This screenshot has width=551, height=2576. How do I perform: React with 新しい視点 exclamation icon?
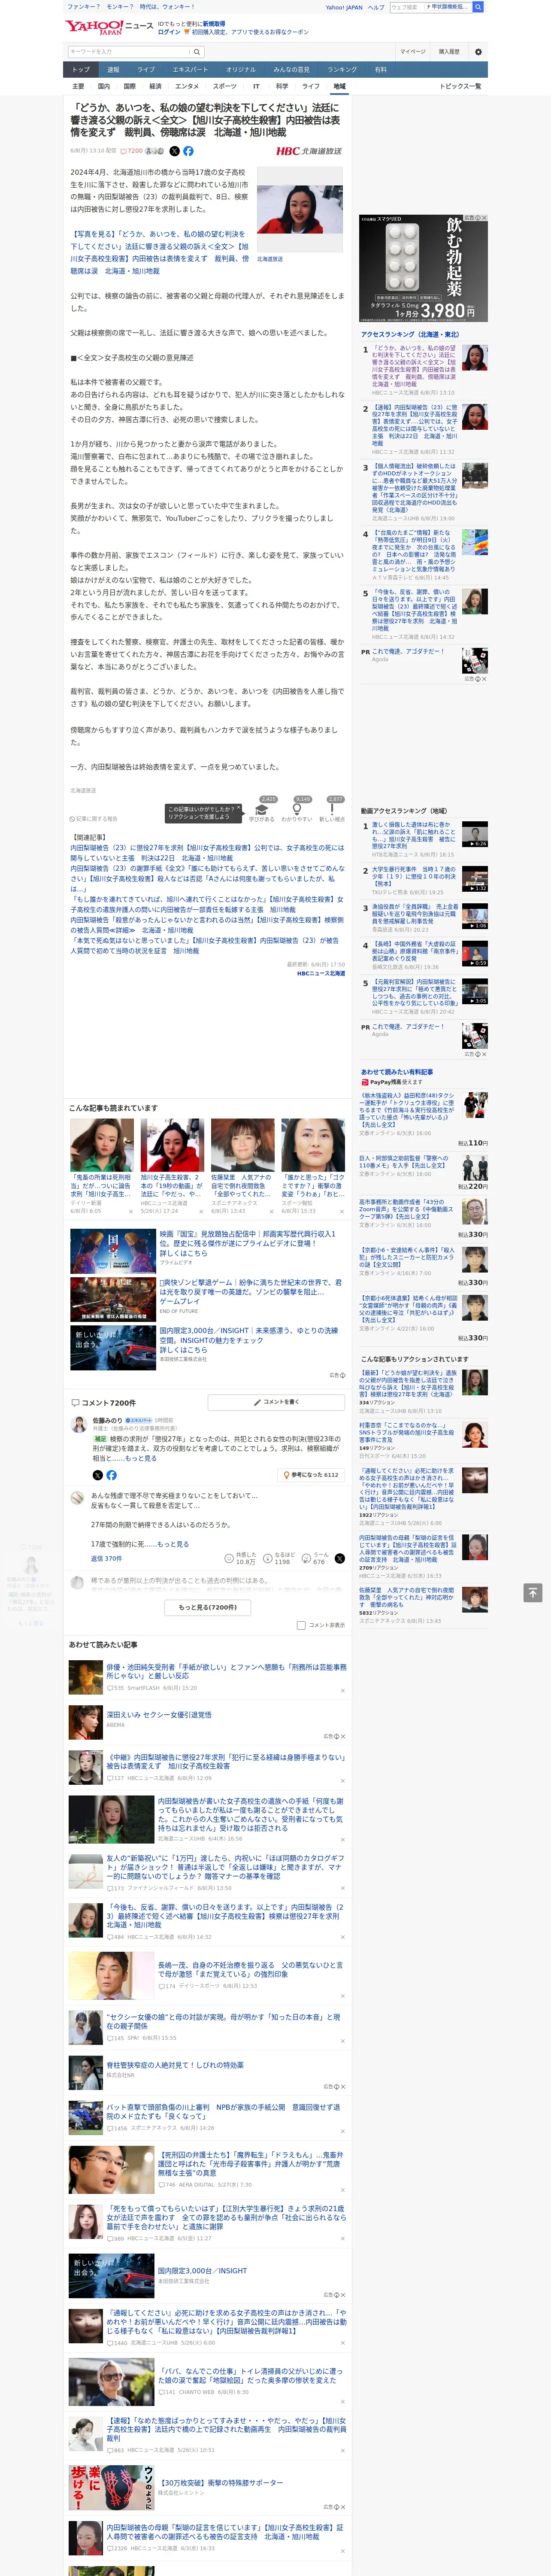(x=332, y=811)
